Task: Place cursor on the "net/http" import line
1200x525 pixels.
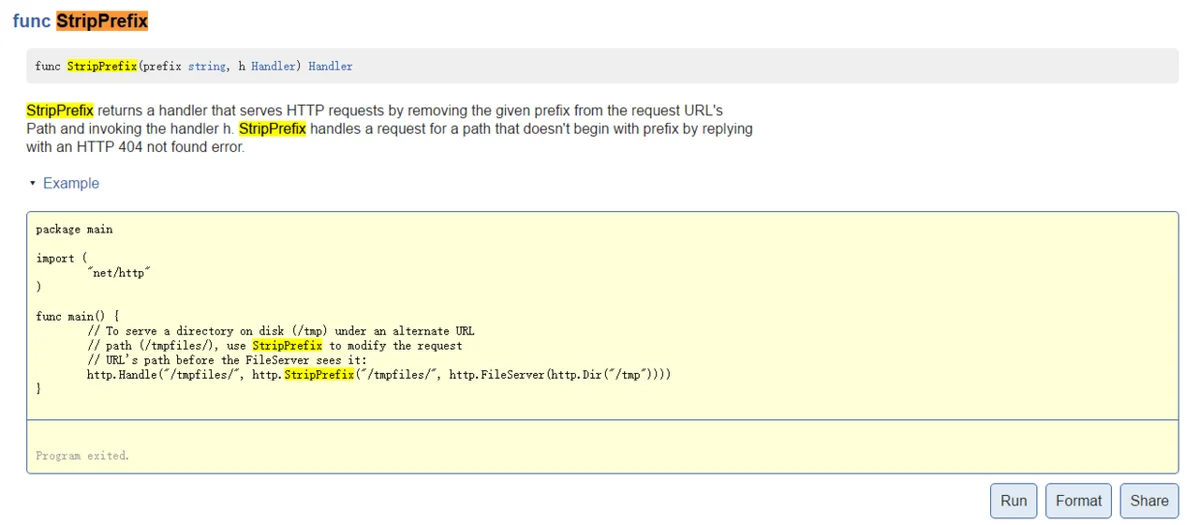Action: click(119, 273)
